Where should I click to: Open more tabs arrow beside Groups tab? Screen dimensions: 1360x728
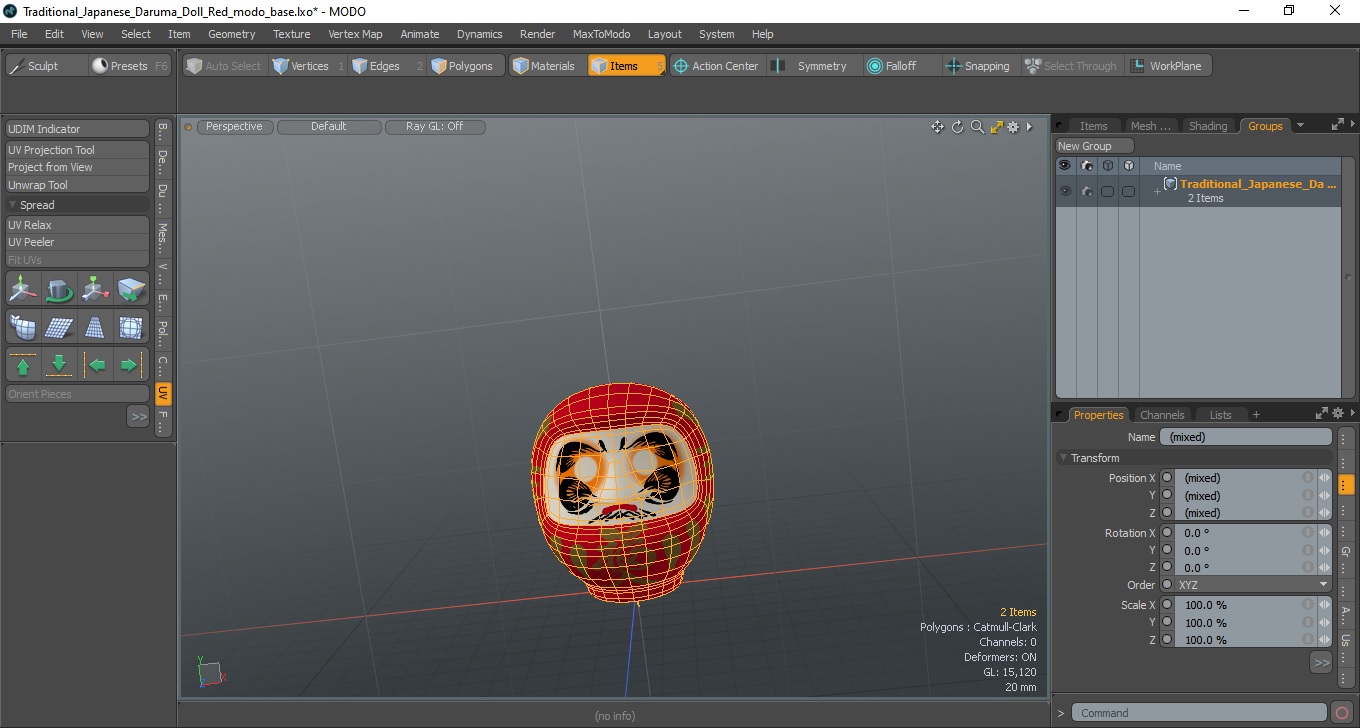pos(1300,126)
